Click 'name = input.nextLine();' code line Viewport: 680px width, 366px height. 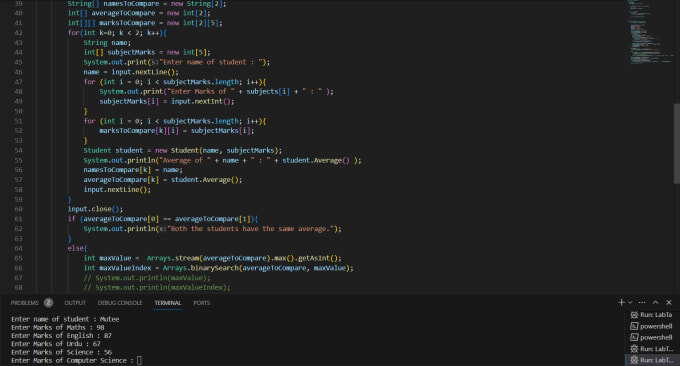coord(131,72)
